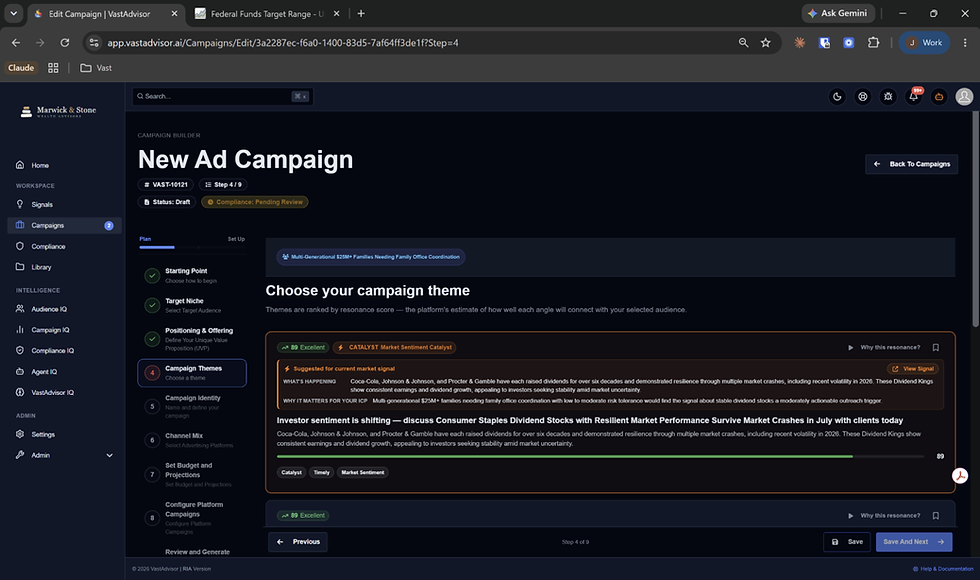Open VastAdvisor IQ in the sidebar

(52, 392)
